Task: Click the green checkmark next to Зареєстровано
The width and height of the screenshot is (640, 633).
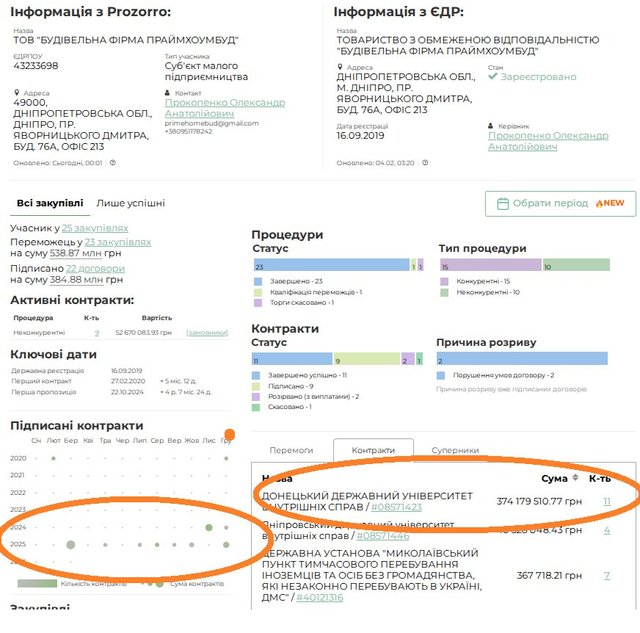Action: [x=492, y=77]
